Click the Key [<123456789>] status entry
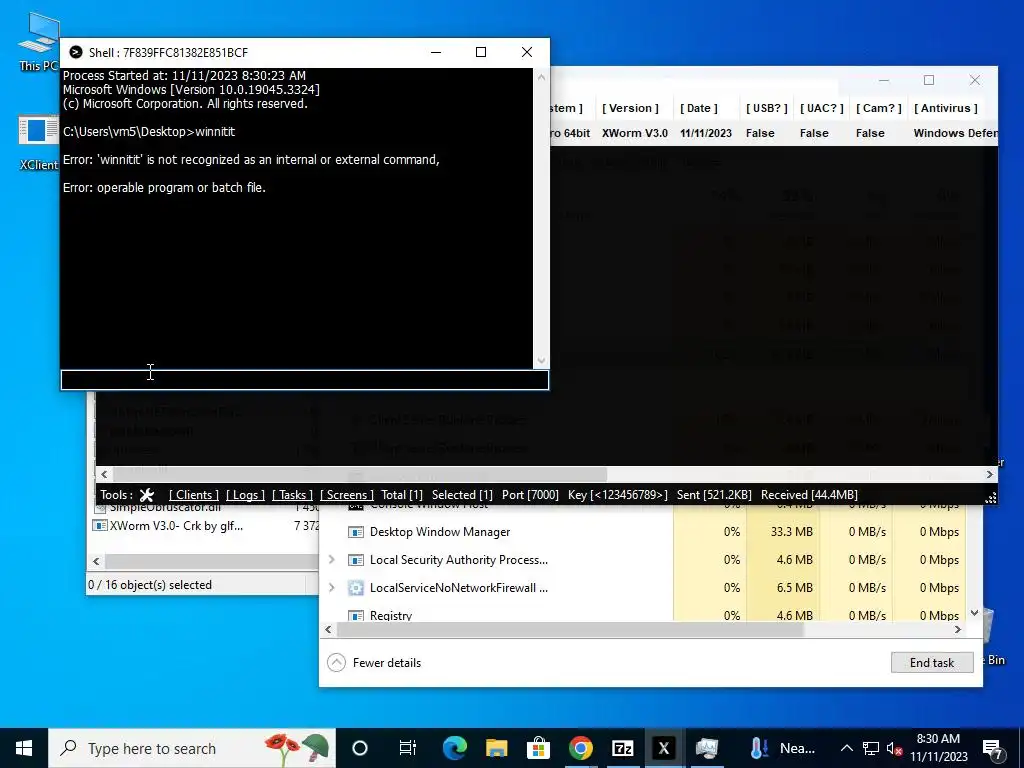This screenshot has height=768, width=1024. click(x=618, y=495)
